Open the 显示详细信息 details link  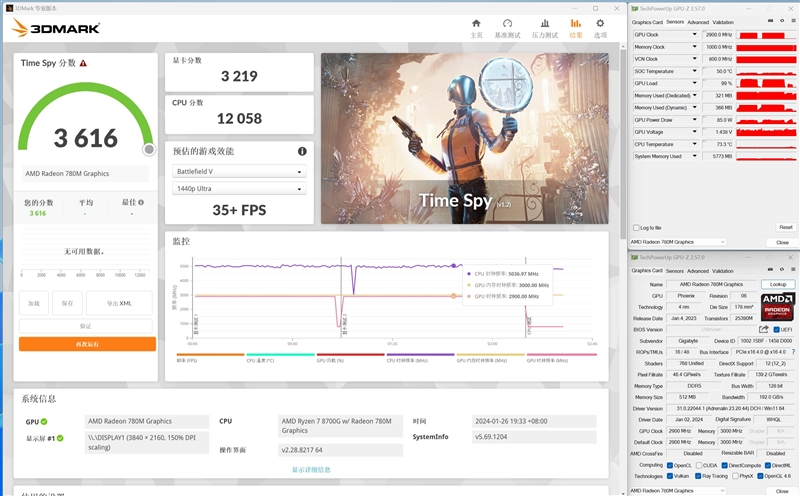(x=311, y=469)
